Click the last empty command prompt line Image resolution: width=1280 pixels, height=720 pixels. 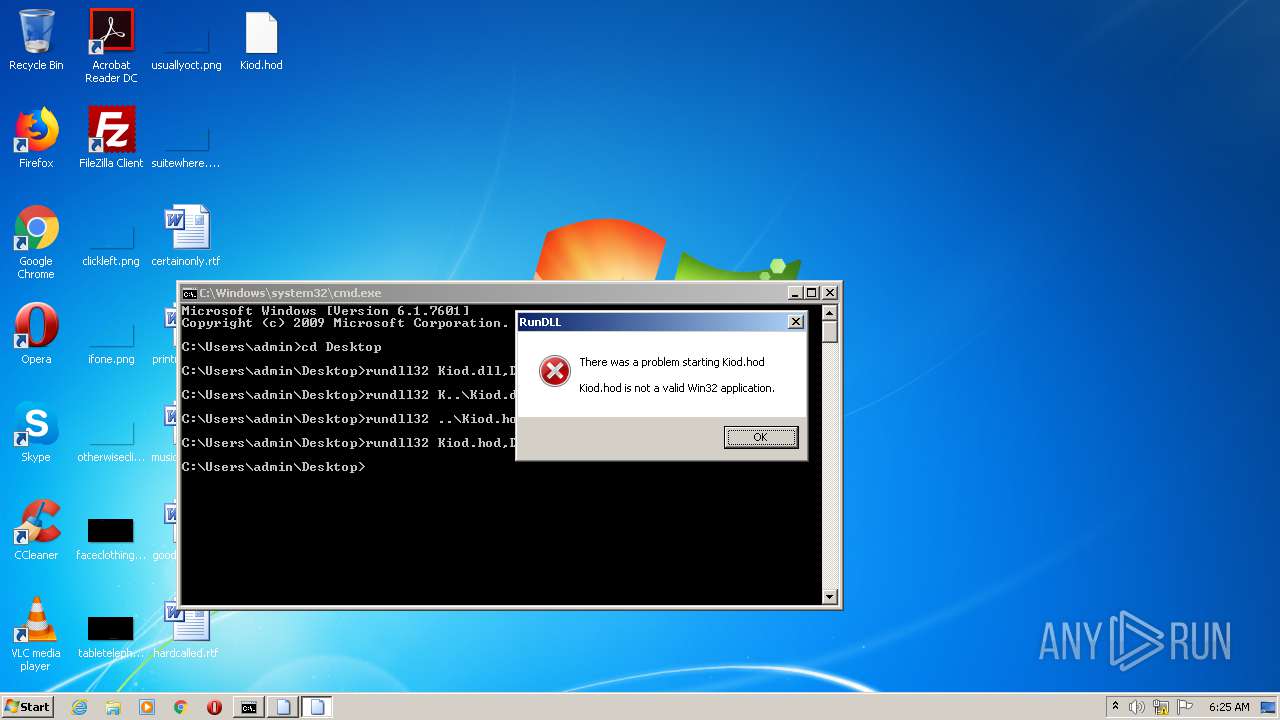pos(274,467)
